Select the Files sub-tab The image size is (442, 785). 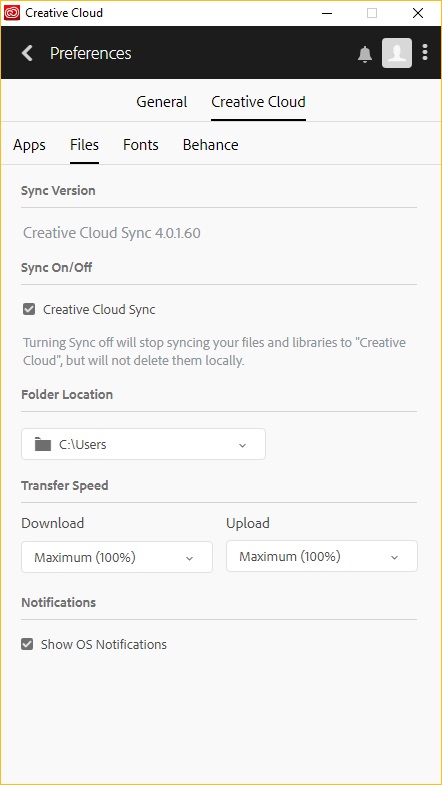[85, 145]
